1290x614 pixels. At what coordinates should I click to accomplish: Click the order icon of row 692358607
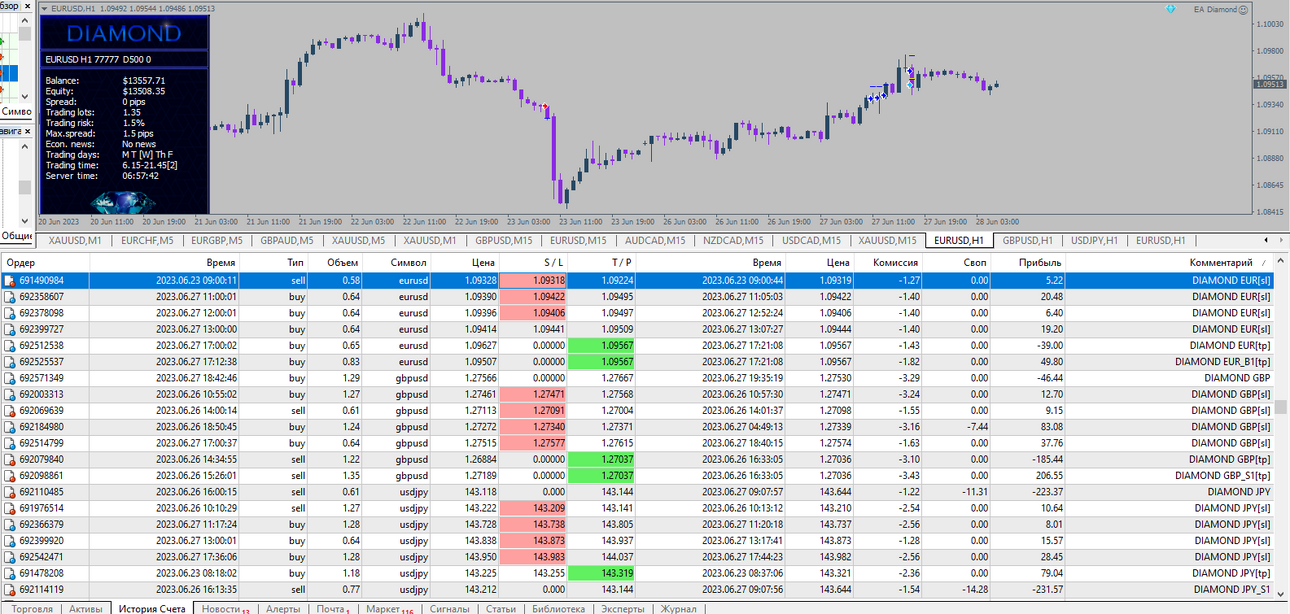coord(11,297)
